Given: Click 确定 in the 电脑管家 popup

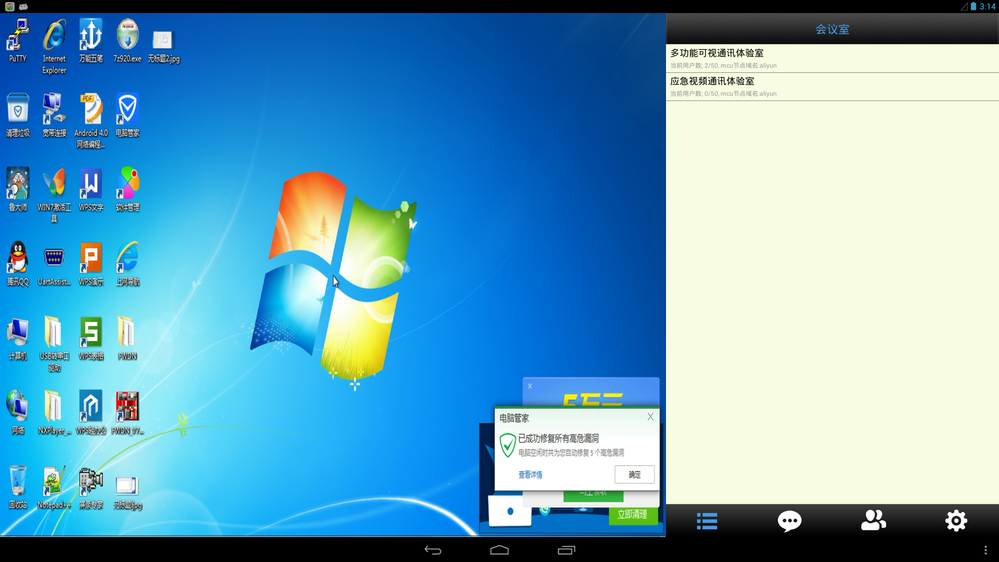Looking at the screenshot, I should coord(635,475).
